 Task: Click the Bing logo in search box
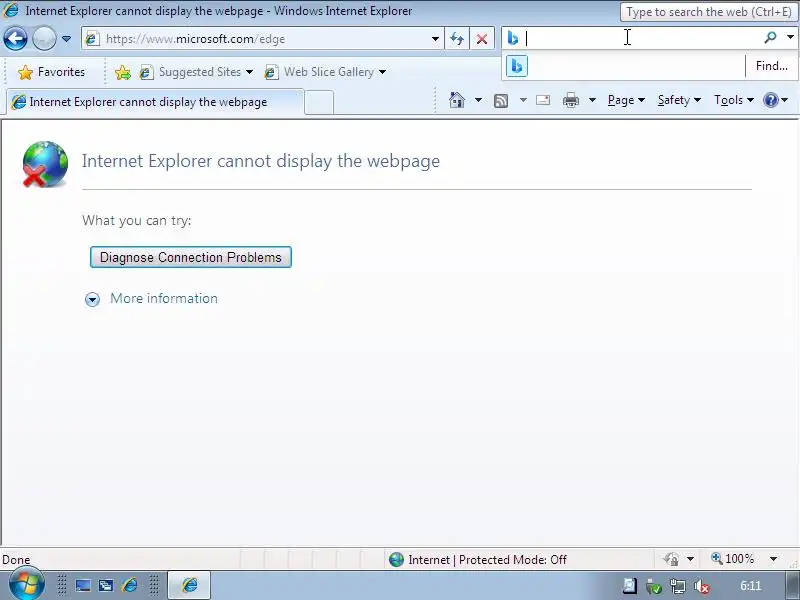coord(513,38)
